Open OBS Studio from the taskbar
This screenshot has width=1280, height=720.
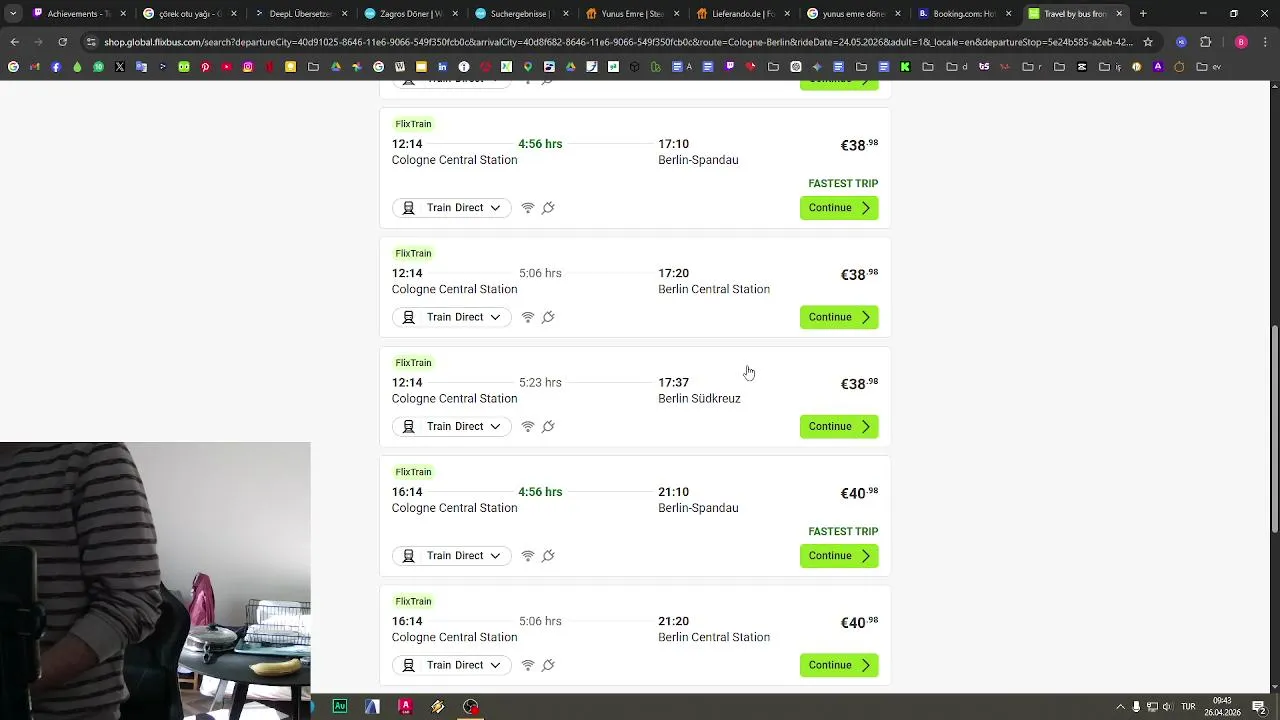coord(471,706)
